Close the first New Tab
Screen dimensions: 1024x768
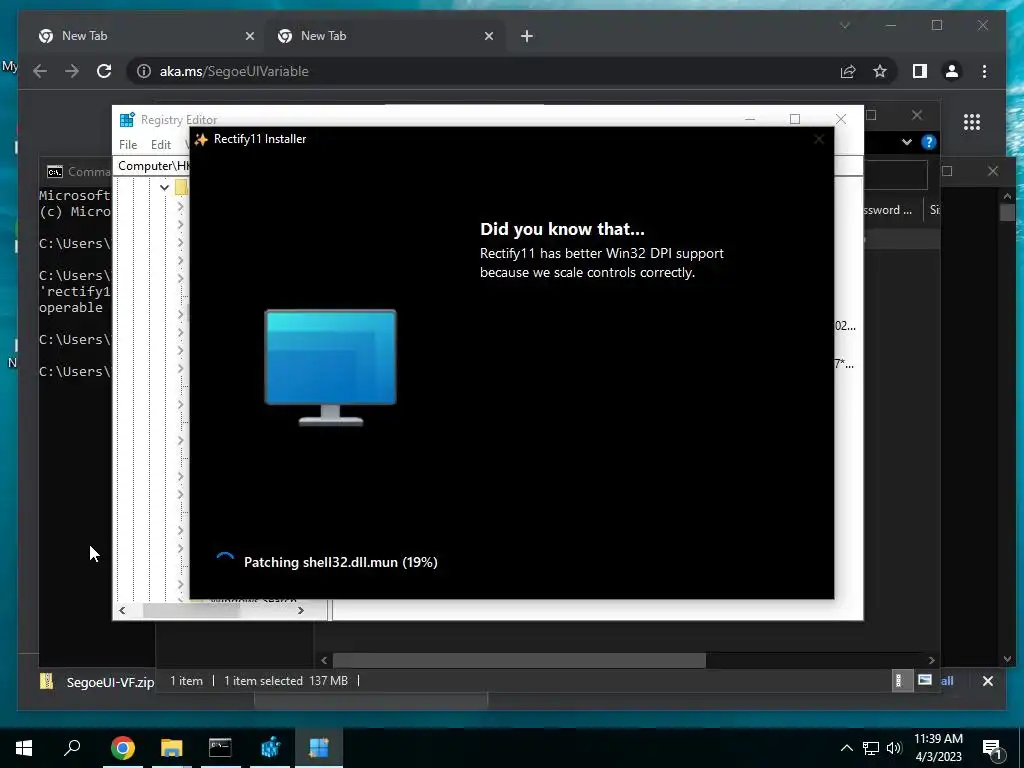point(249,36)
